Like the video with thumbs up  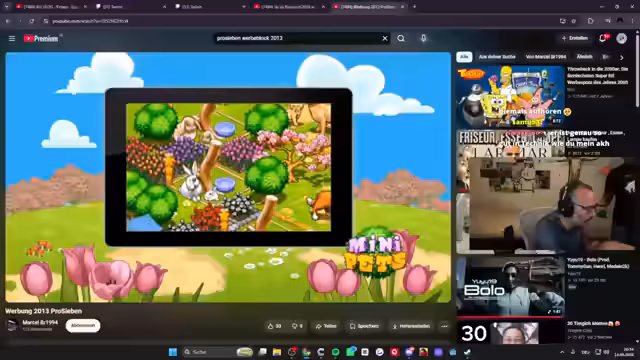[274, 326]
